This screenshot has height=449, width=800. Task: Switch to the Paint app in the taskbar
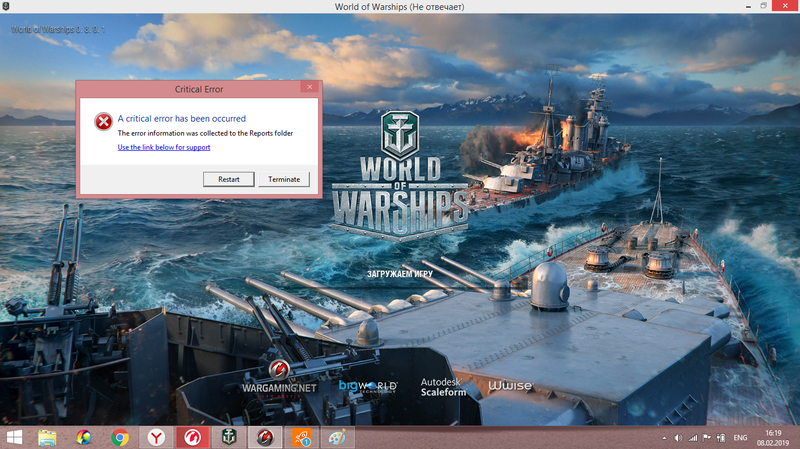tap(337, 438)
